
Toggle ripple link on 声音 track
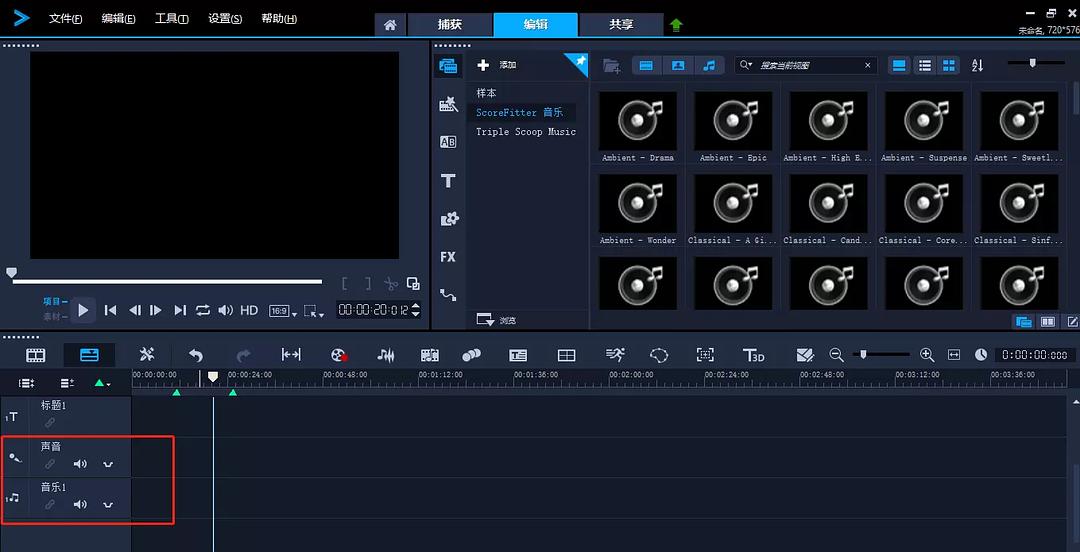pyautogui.click(x=50, y=464)
